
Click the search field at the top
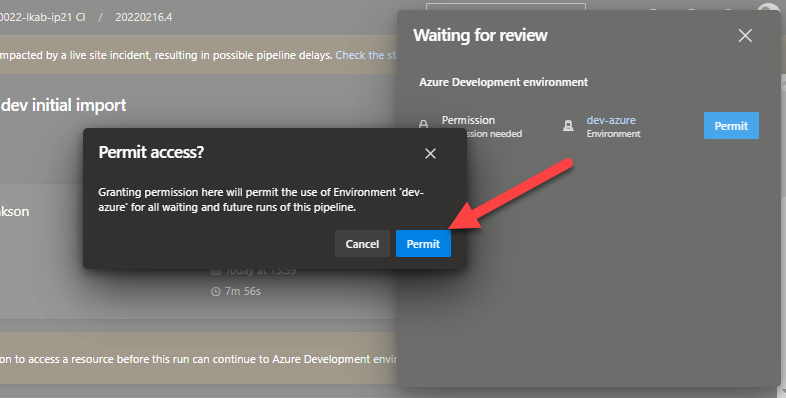(506, 6)
